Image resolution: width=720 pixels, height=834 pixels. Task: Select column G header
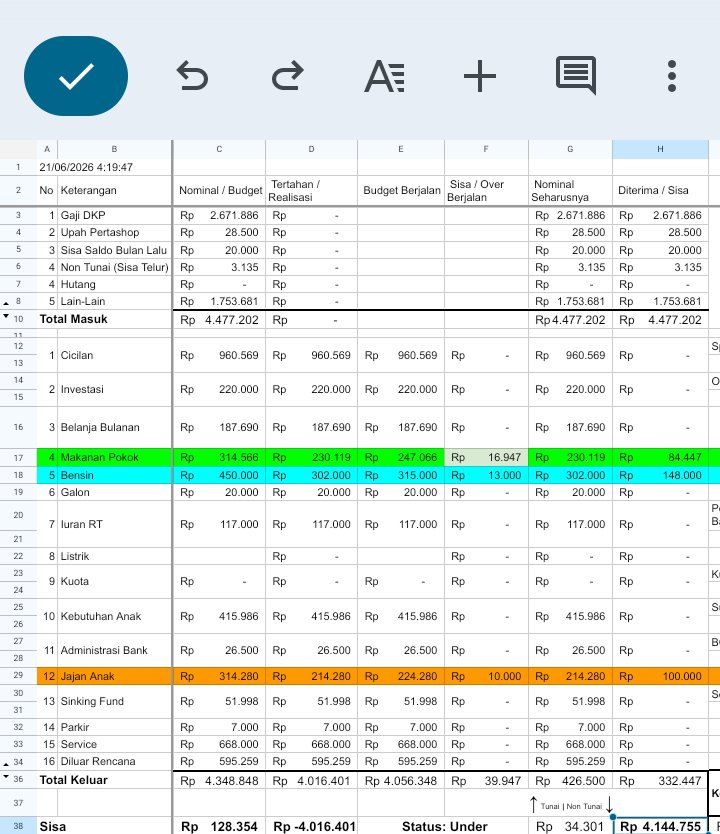(x=570, y=149)
